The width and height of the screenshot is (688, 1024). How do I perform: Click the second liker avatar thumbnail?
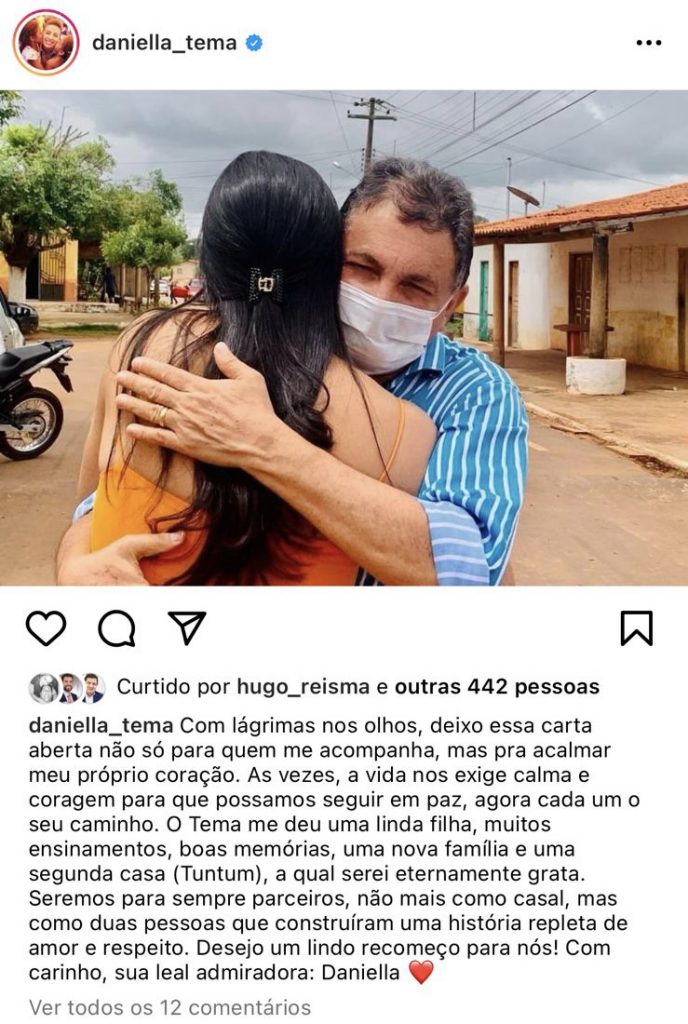69,688
